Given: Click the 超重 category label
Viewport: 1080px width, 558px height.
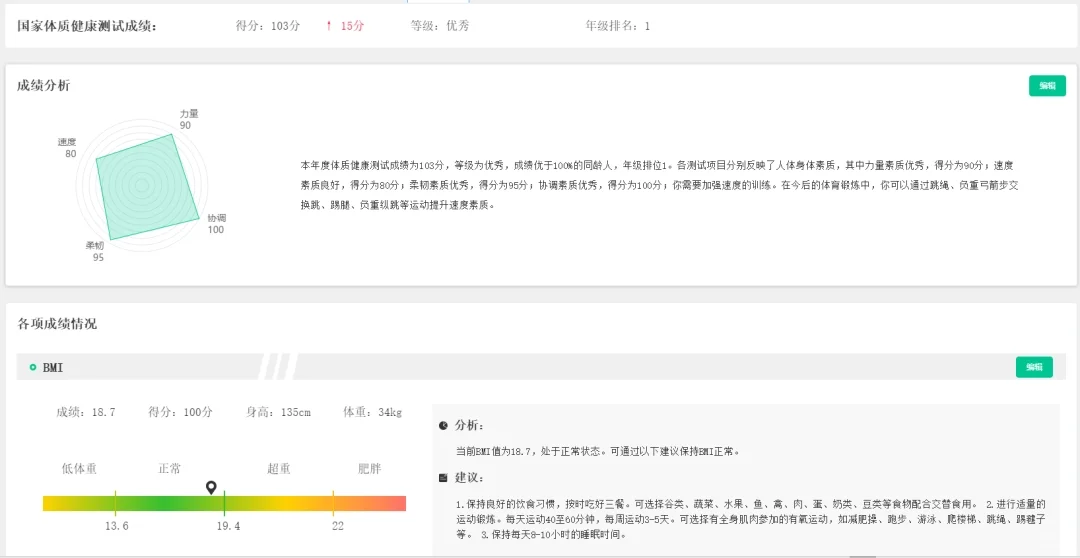Looking at the screenshot, I should (279, 469).
